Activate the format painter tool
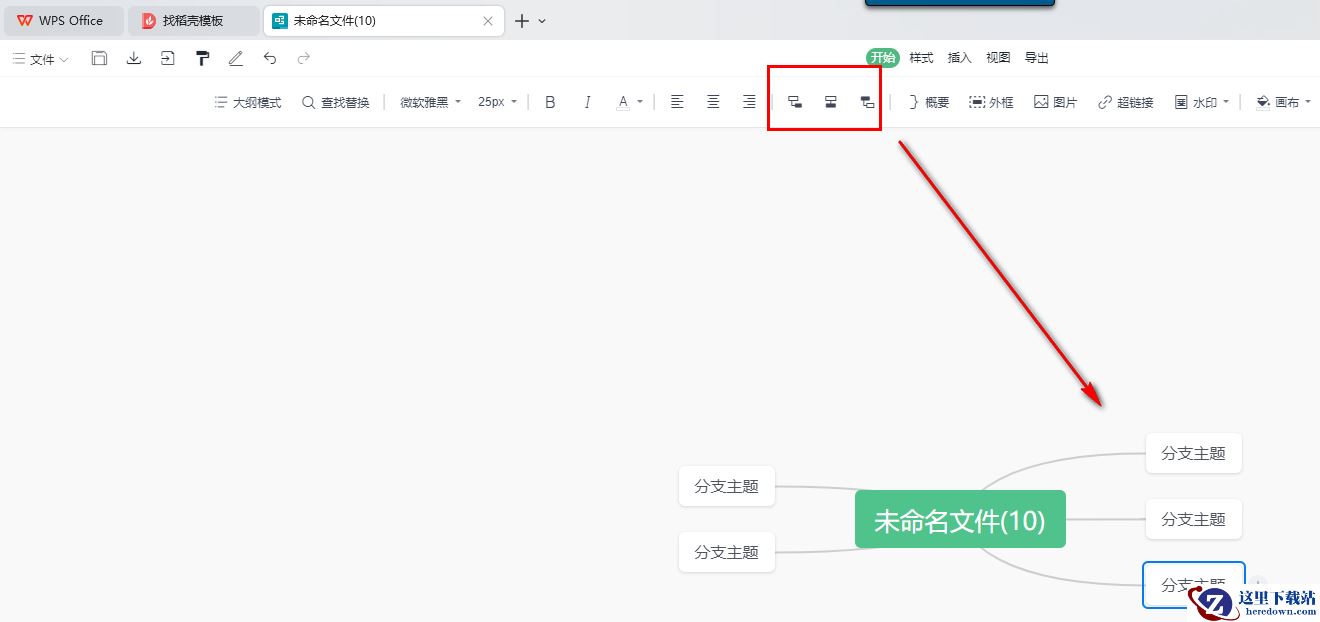1320x622 pixels. [x=203, y=58]
